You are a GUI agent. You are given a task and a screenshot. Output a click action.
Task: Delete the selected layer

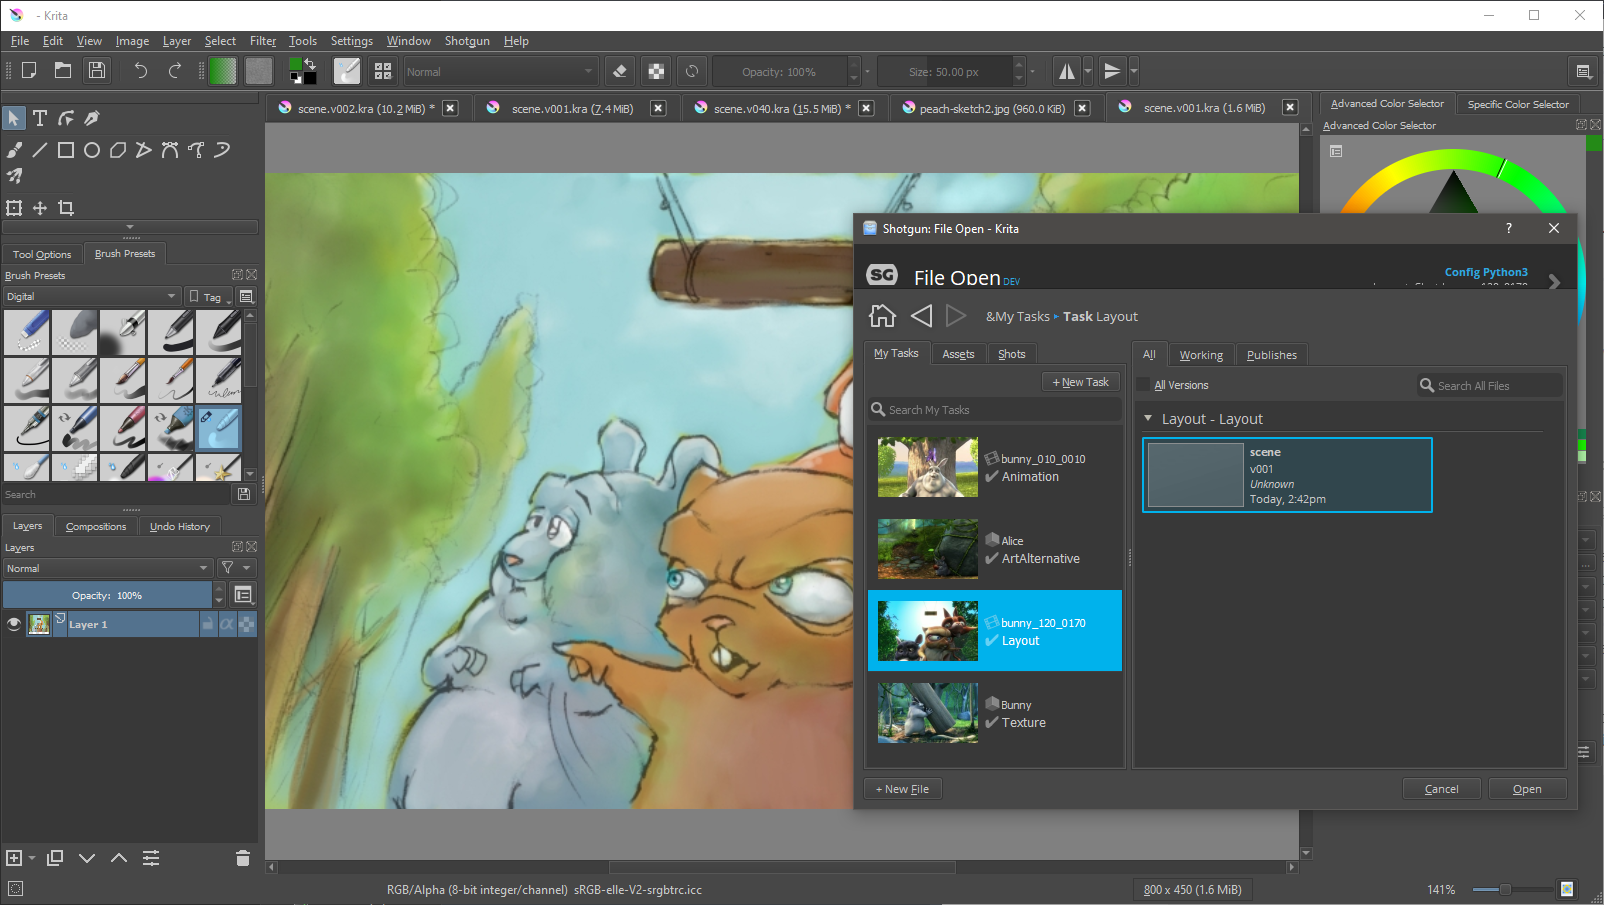point(242,858)
